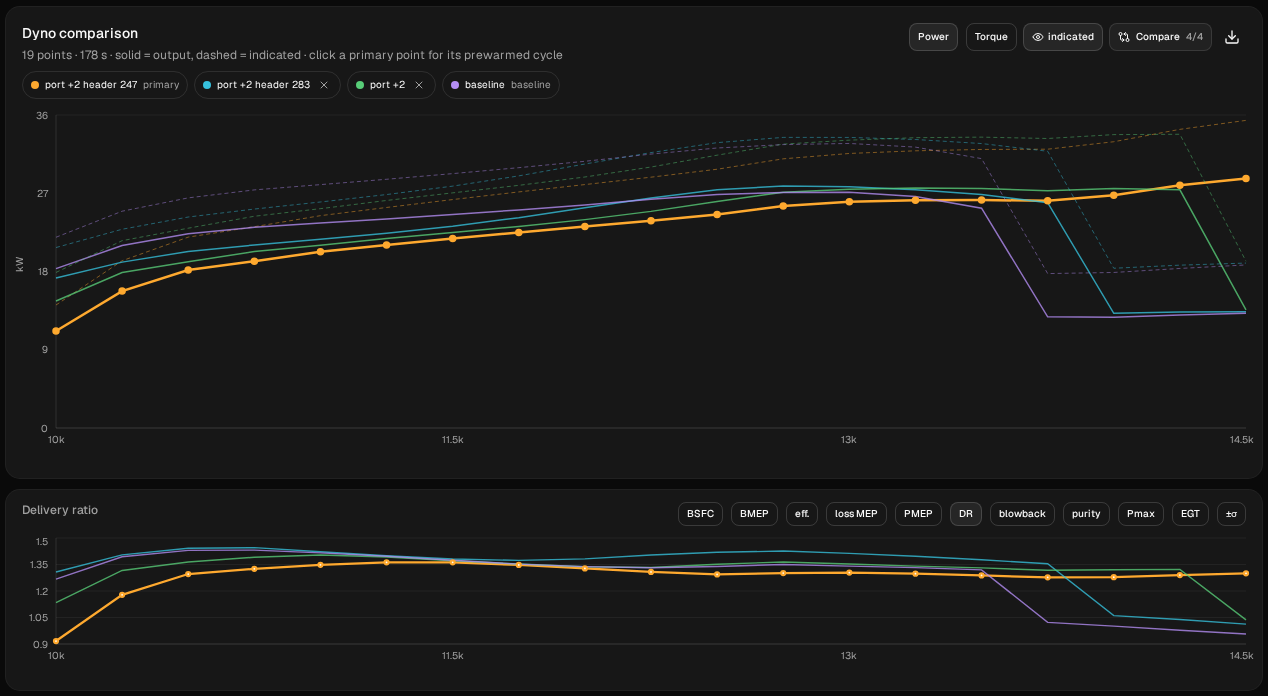This screenshot has width=1268, height=696.
Task: Click the primary delivery ratio point at 10k
Action: click(x=56, y=641)
